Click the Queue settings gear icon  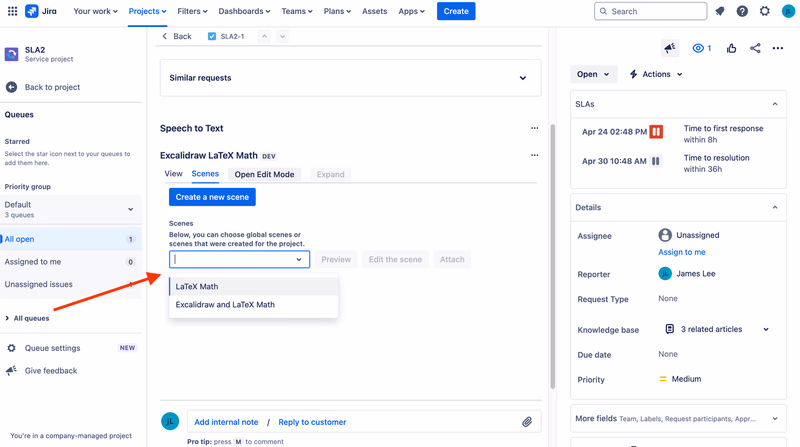tap(11, 348)
